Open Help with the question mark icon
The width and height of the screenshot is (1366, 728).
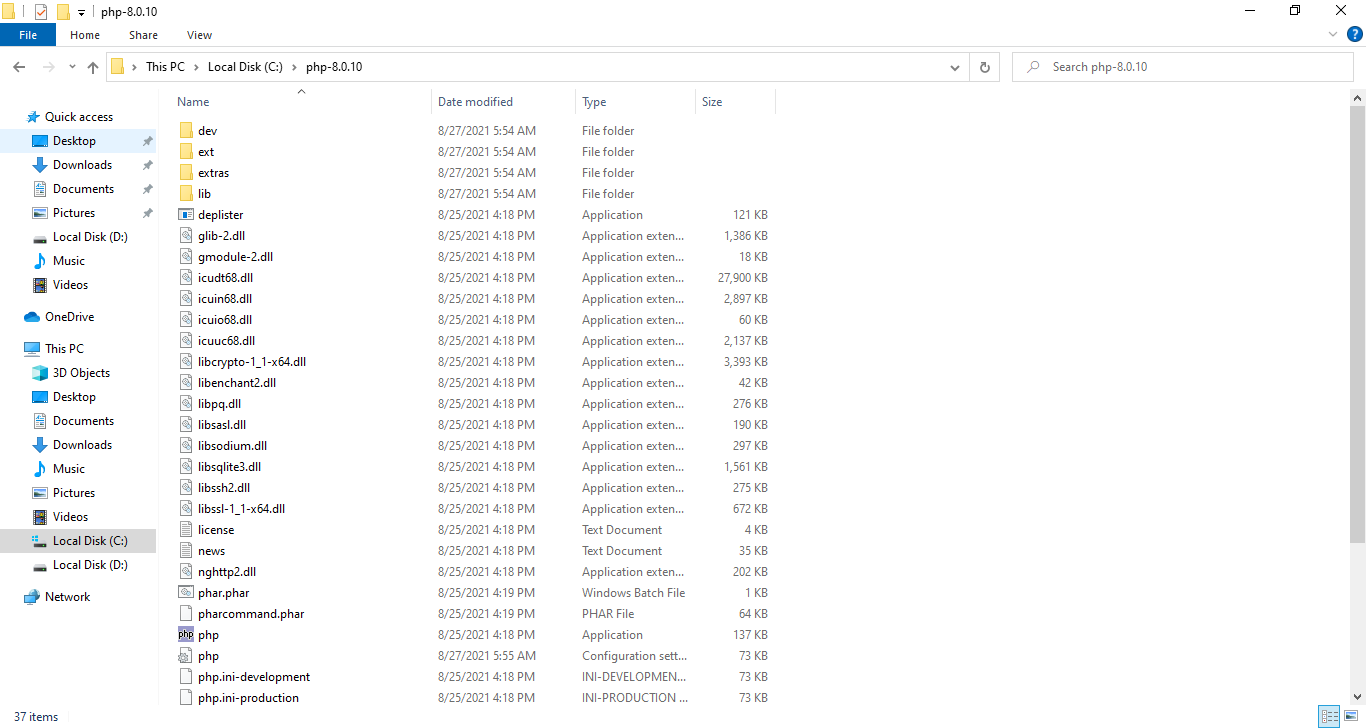tap(1355, 34)
